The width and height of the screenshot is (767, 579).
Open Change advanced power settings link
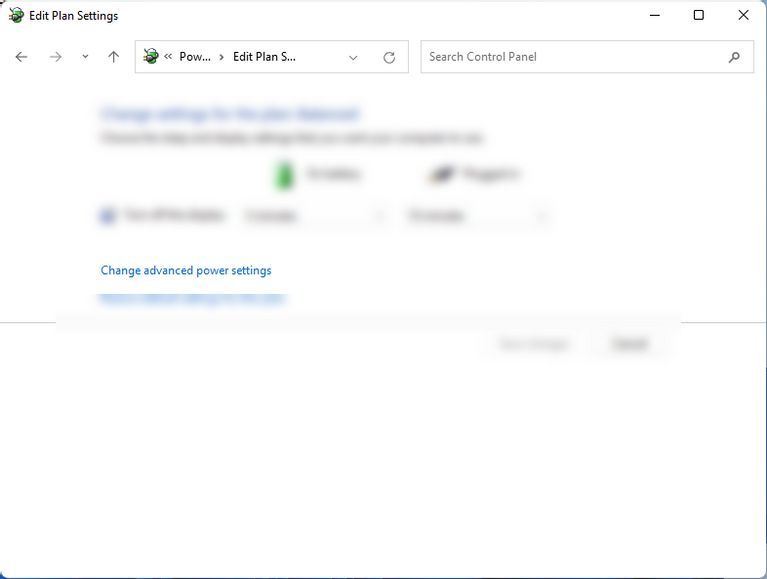click(x=186, y=270)
